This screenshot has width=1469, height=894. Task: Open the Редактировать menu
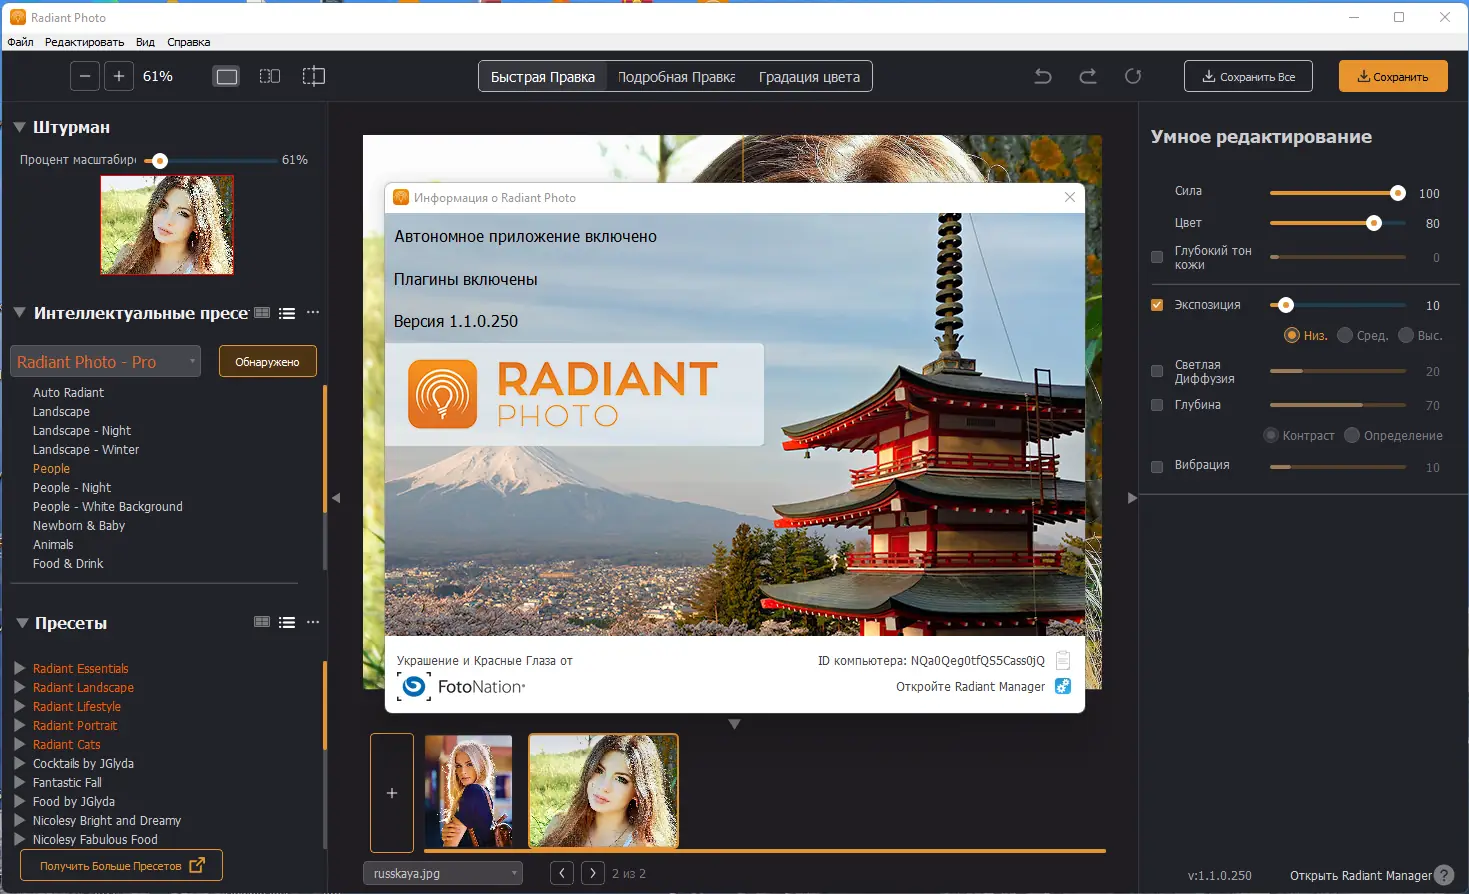pos(83,42)
